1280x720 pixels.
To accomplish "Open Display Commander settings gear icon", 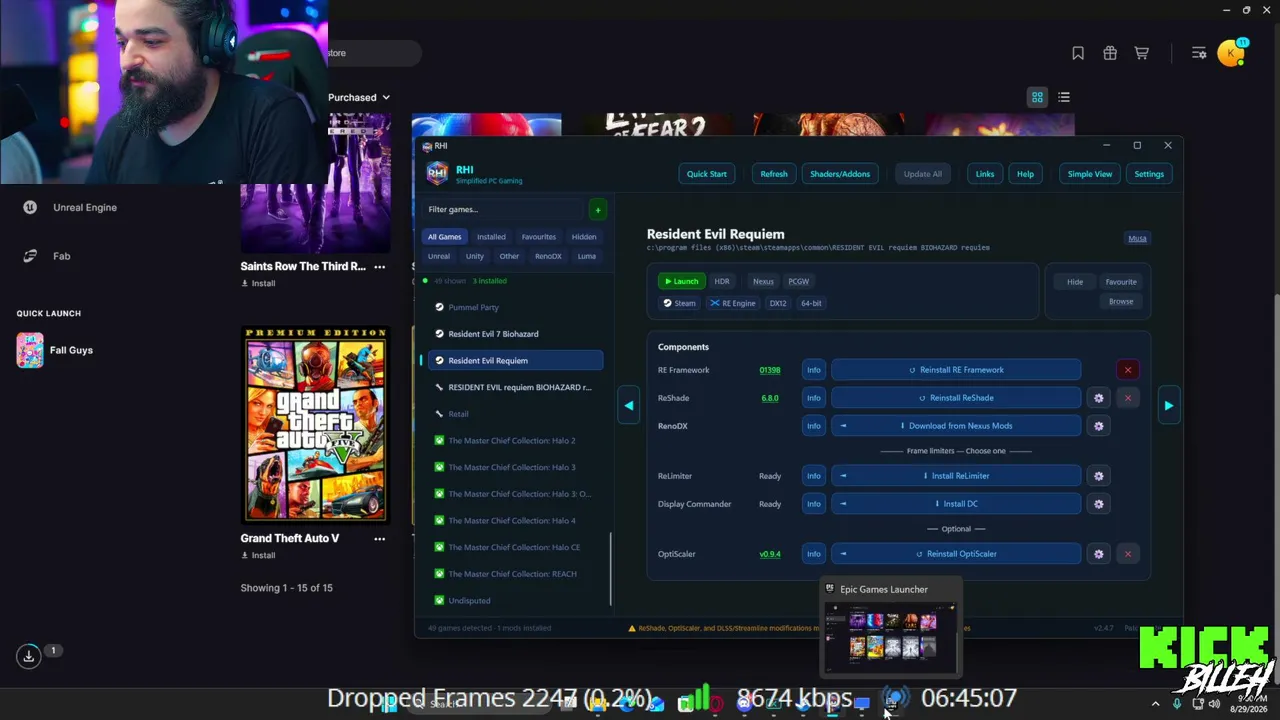I will tap(1099, 504).
